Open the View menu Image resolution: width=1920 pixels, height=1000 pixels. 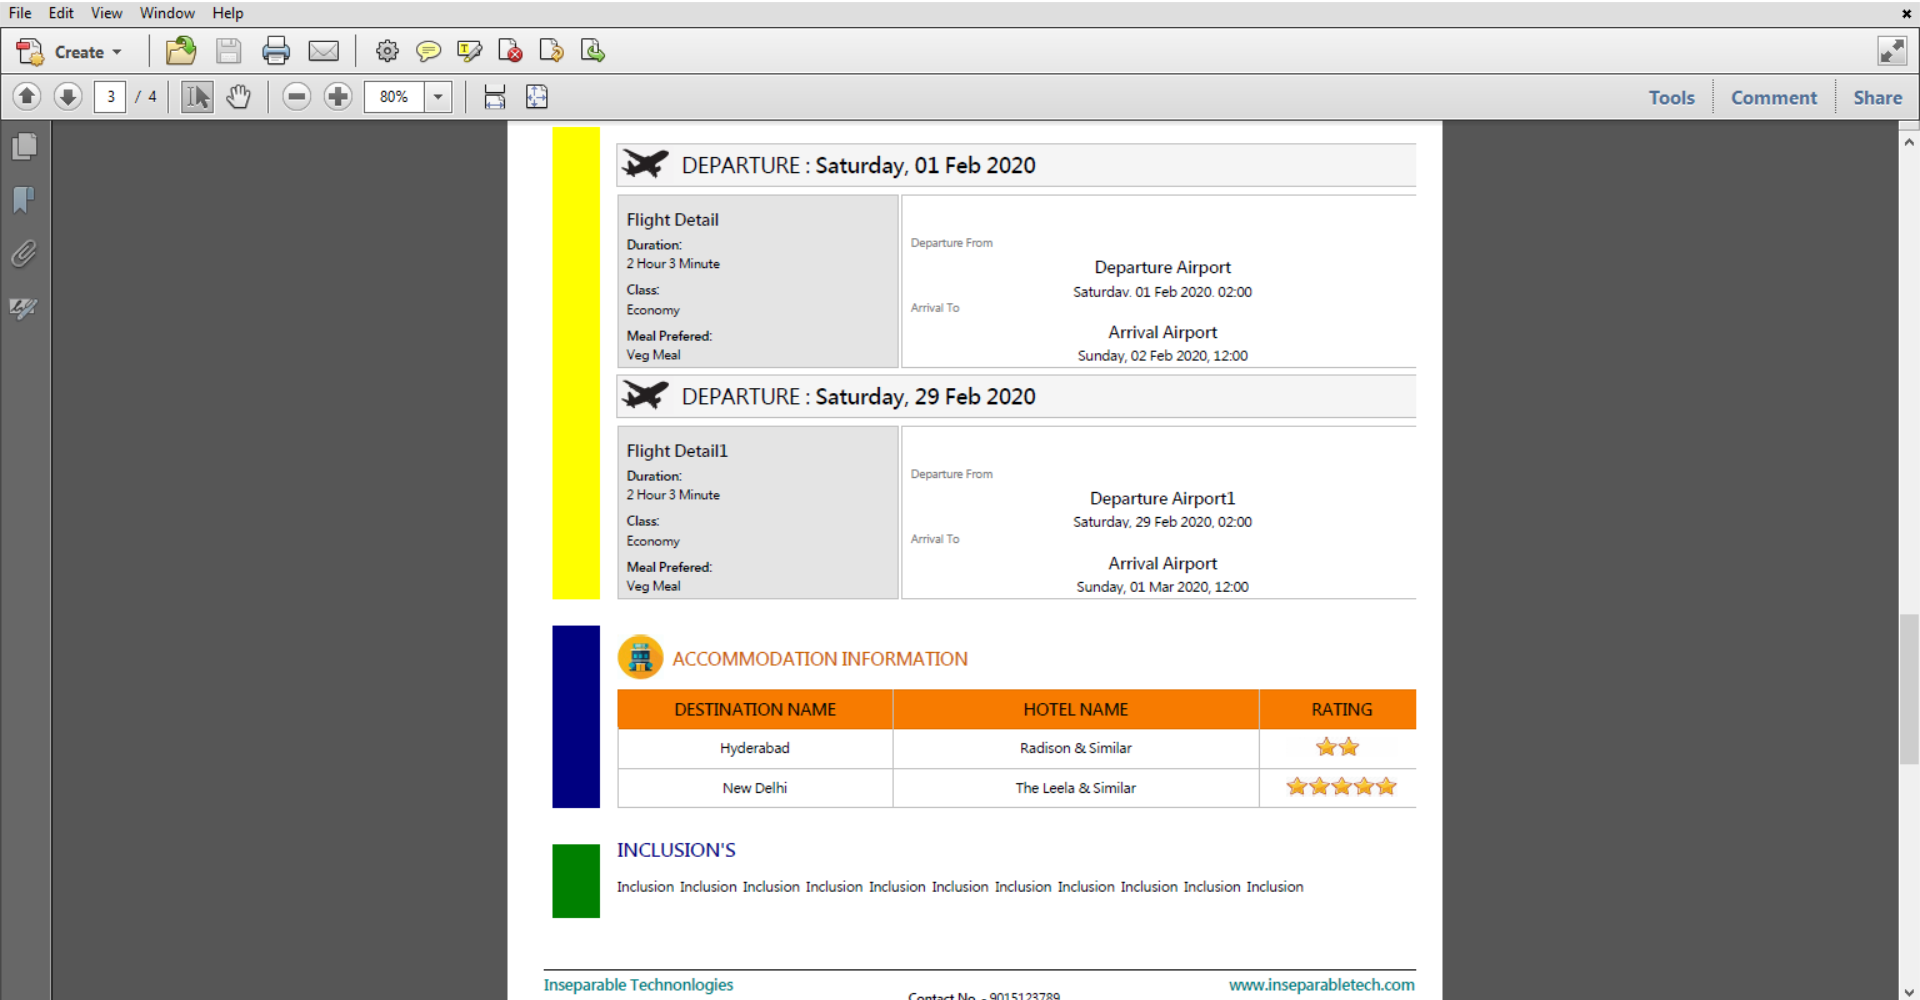pyautogui.click(x=106, y=13)
